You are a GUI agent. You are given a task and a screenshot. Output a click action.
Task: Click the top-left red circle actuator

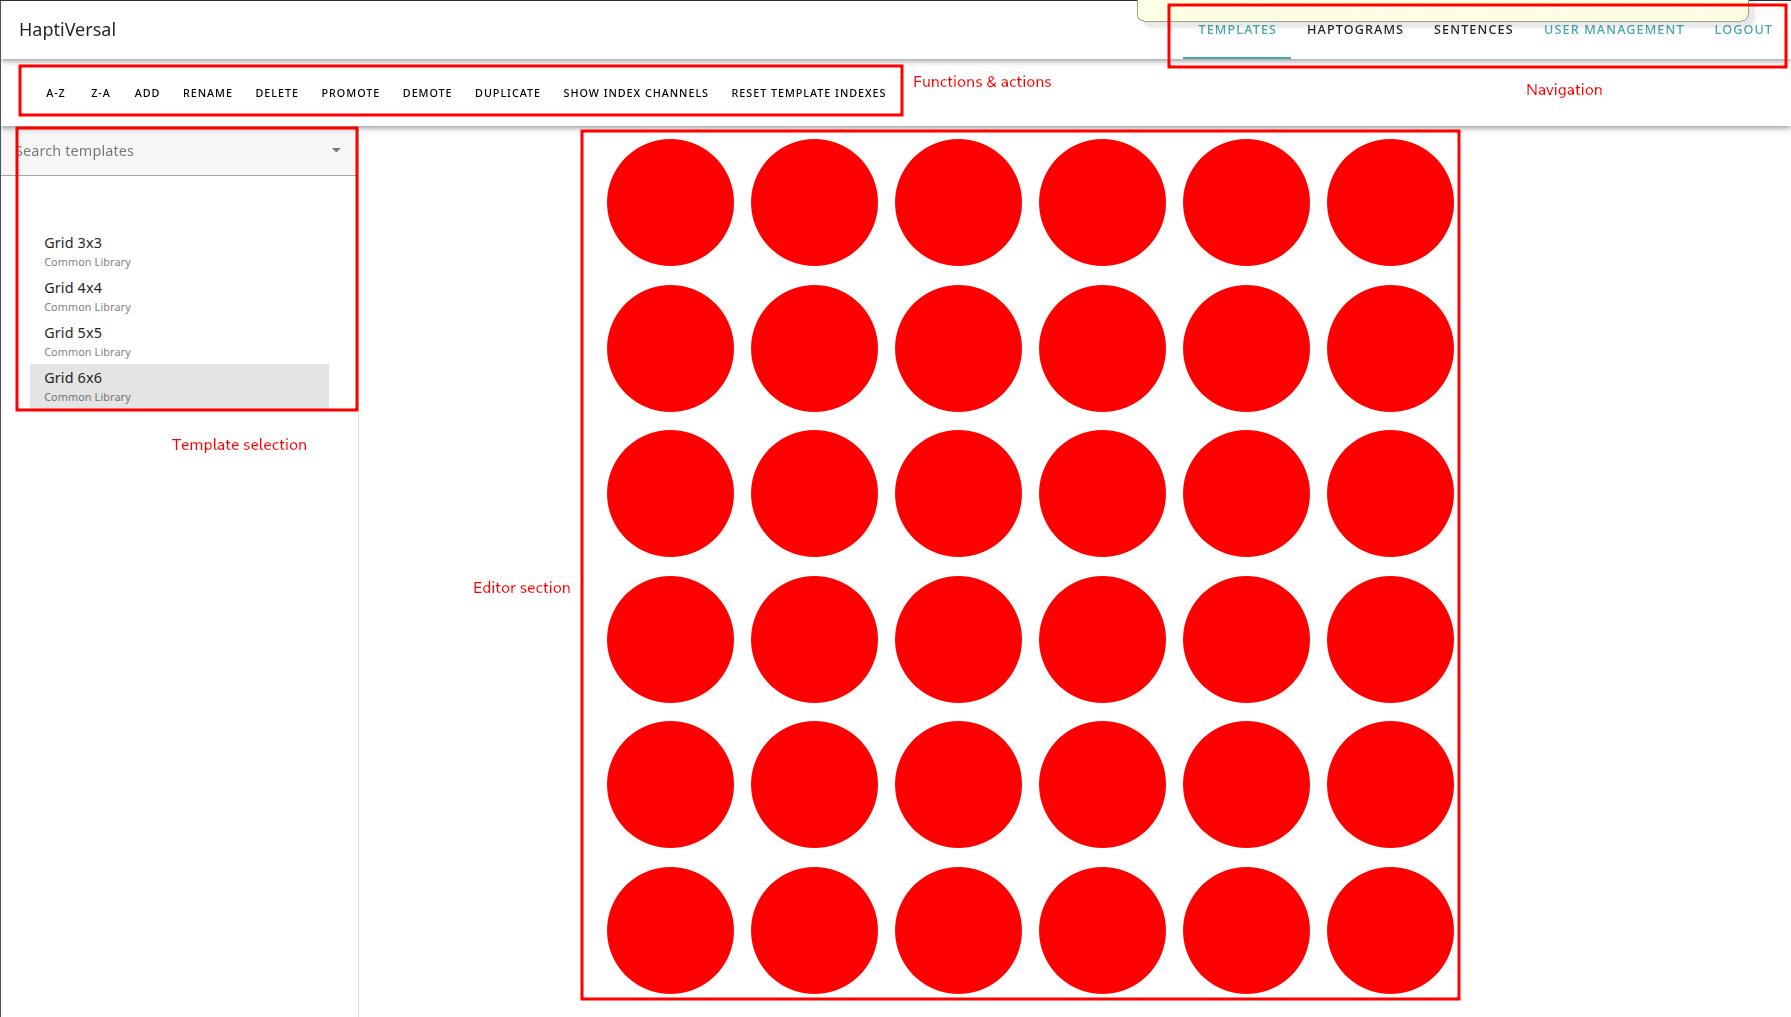[670, 202]
